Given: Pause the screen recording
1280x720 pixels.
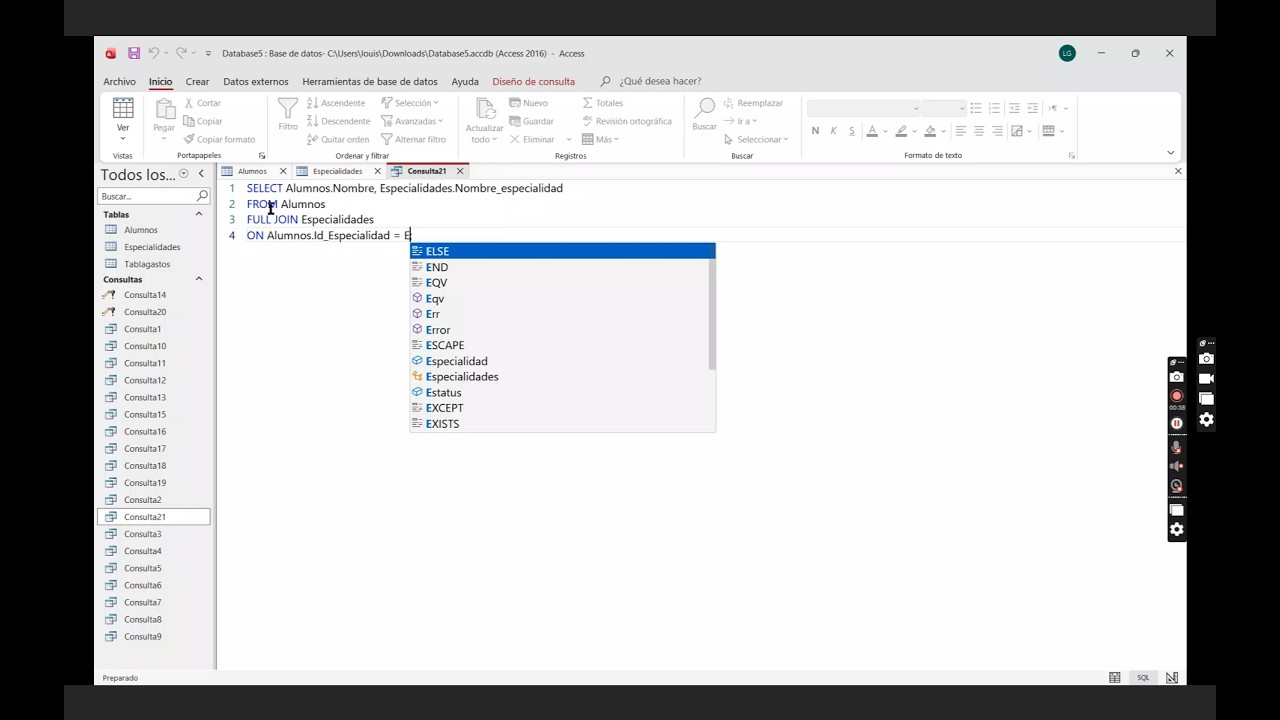Looking at the screenshot, I should coord(1176,423).
